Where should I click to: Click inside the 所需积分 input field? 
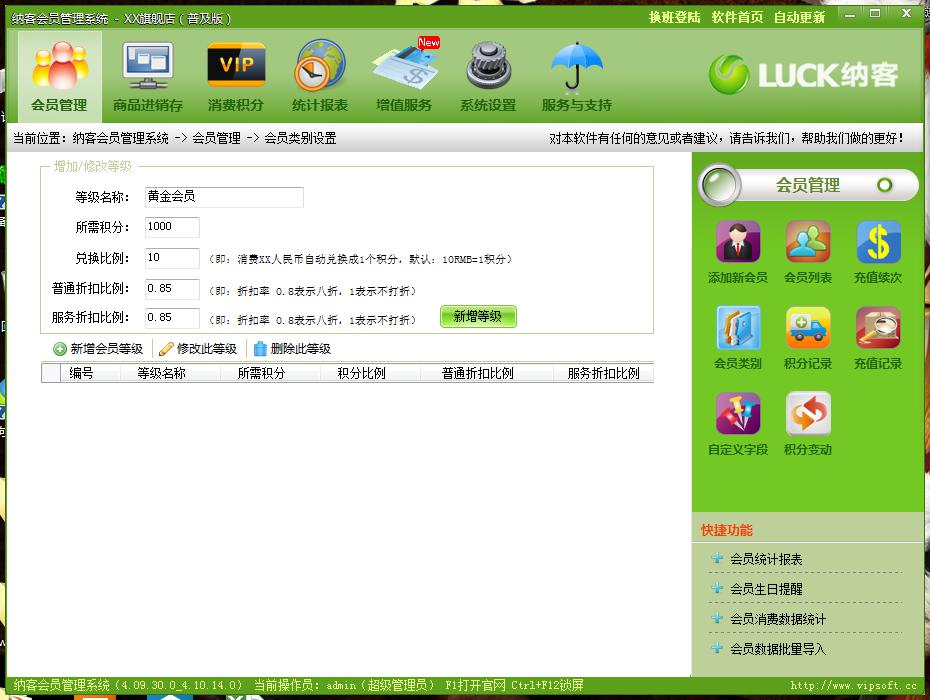[171, 227]
